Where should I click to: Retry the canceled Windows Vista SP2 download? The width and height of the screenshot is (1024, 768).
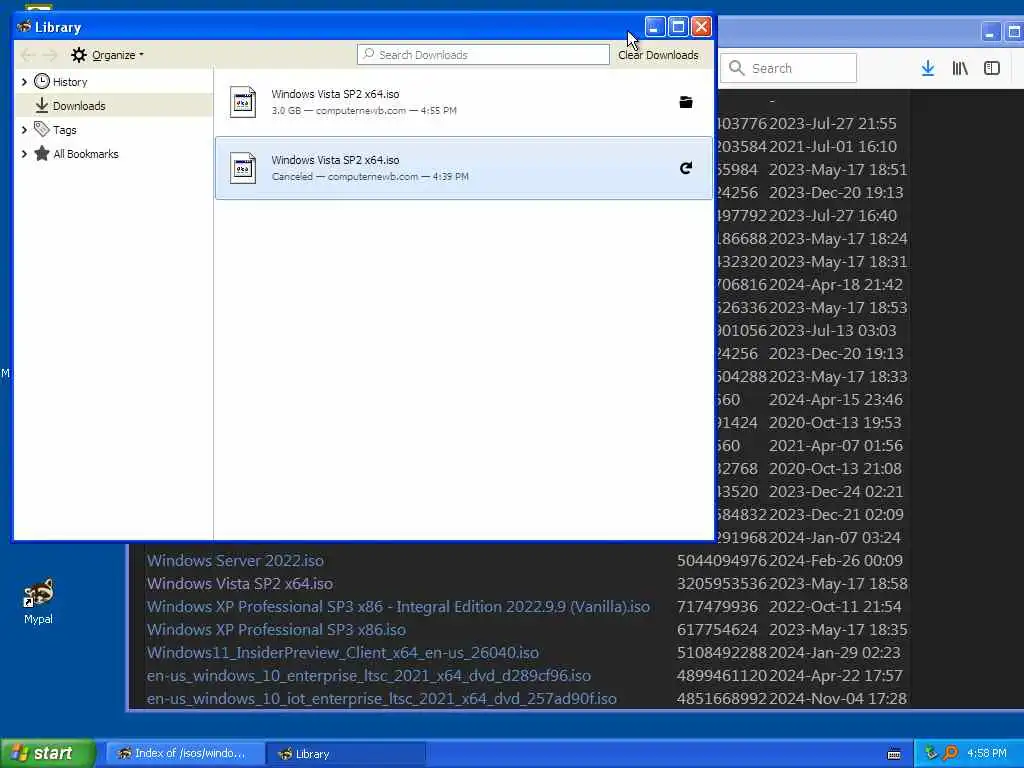[686, 168]
